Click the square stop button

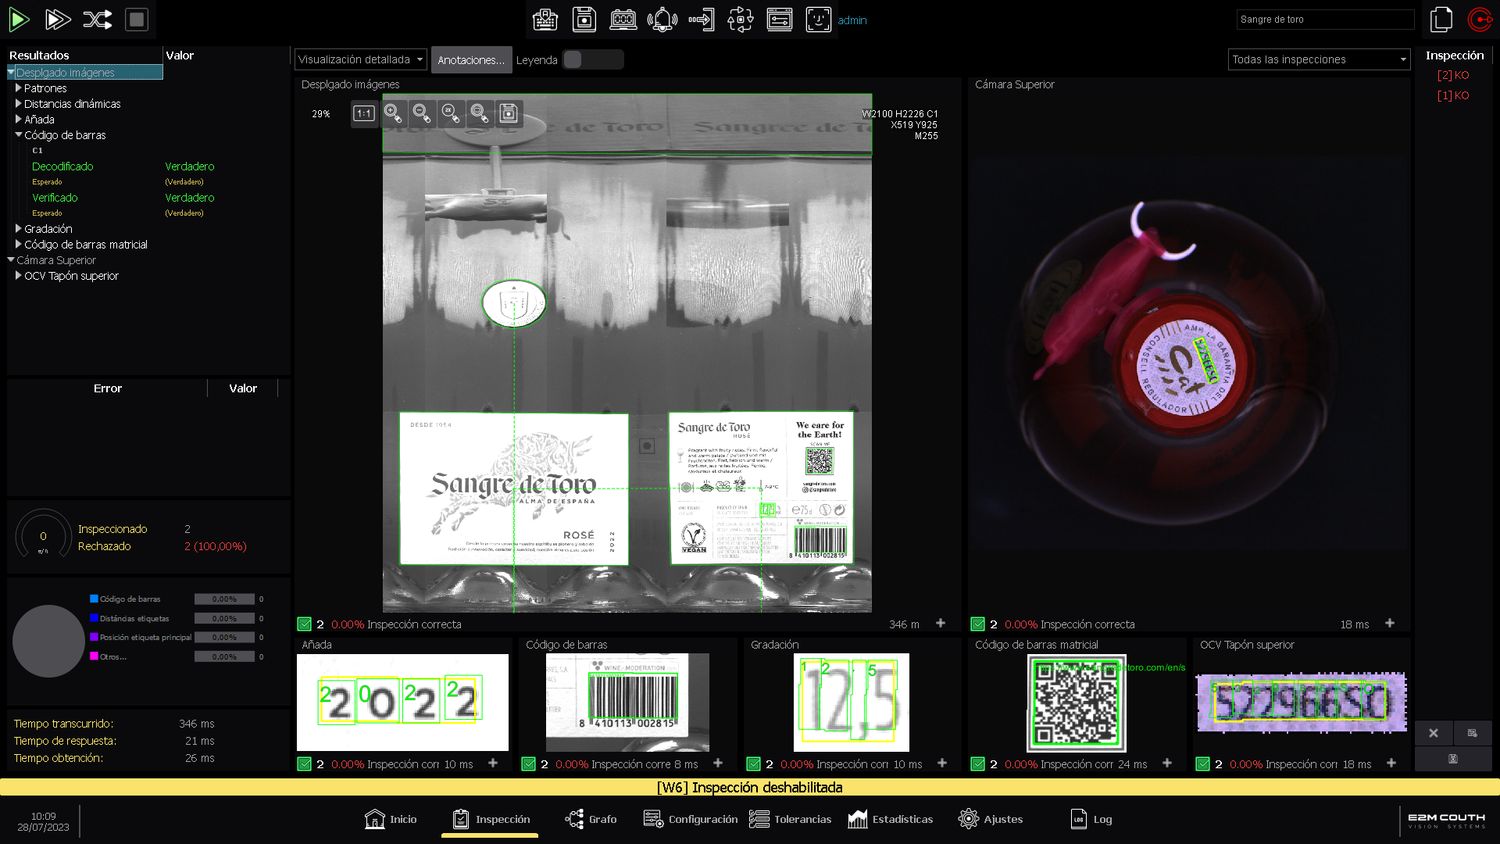(137, 19)
